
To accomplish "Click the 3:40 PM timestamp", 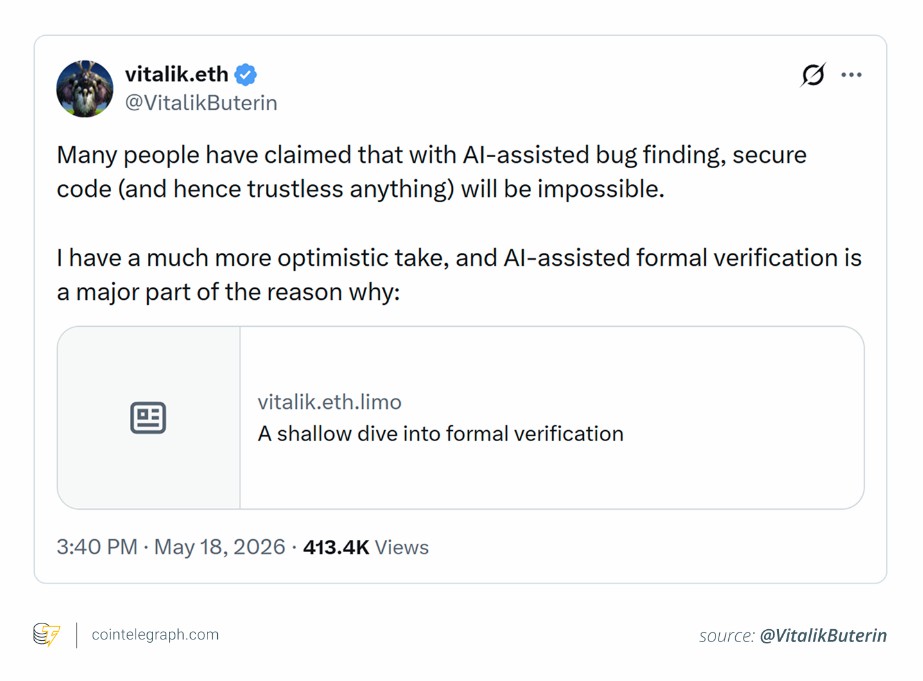I will tap(97, 547).
